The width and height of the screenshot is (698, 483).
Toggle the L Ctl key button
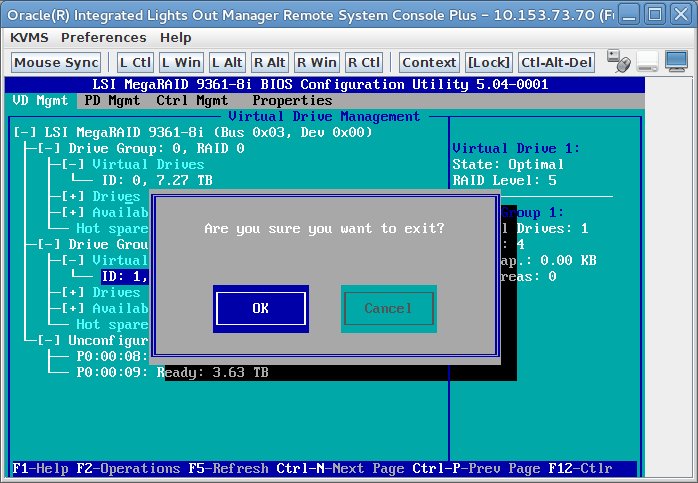135,62
